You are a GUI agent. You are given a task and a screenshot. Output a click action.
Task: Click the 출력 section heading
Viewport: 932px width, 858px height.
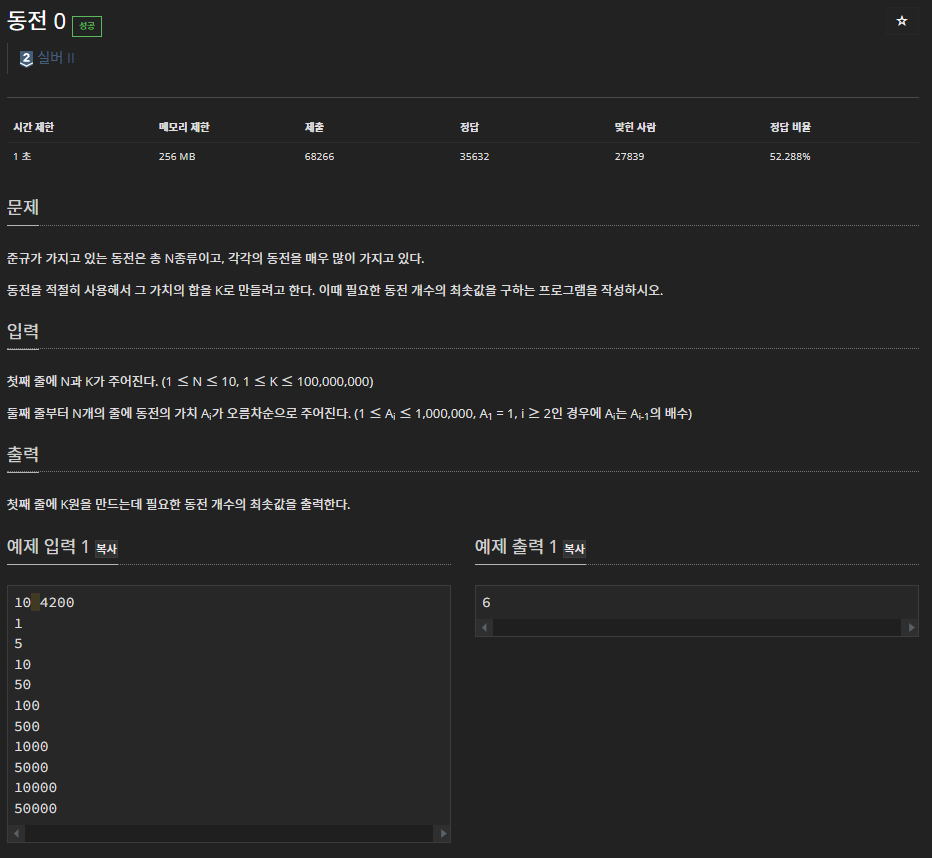22,454
